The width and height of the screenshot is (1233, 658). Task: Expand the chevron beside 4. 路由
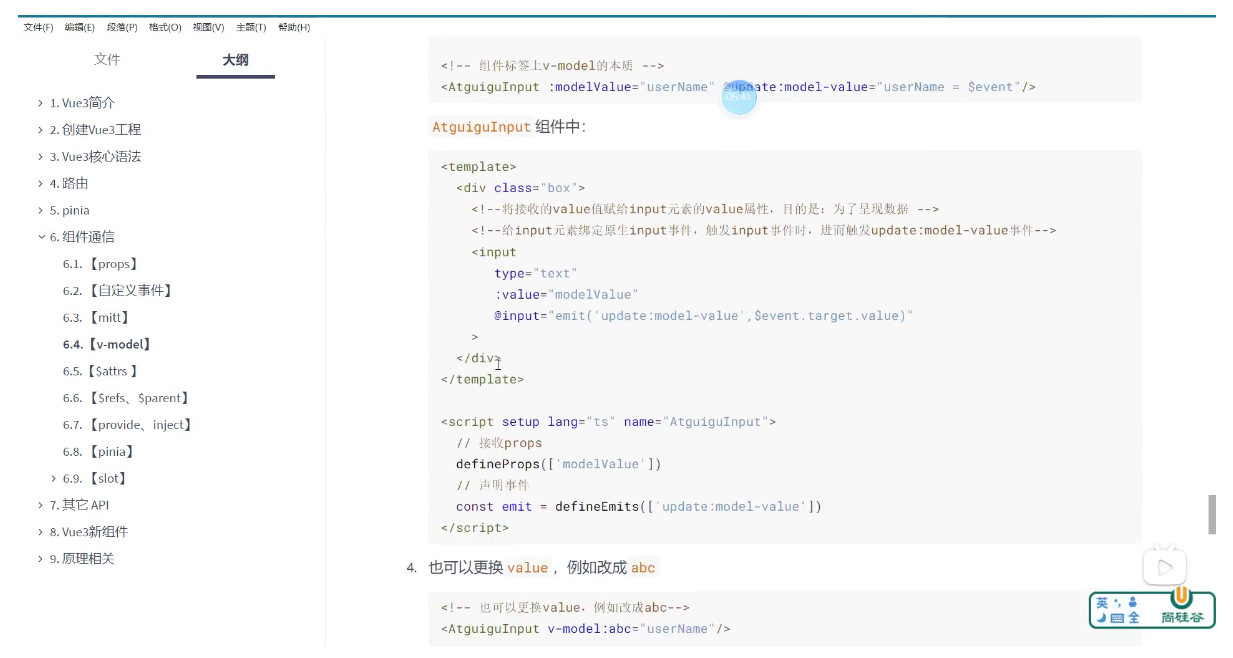41,184
